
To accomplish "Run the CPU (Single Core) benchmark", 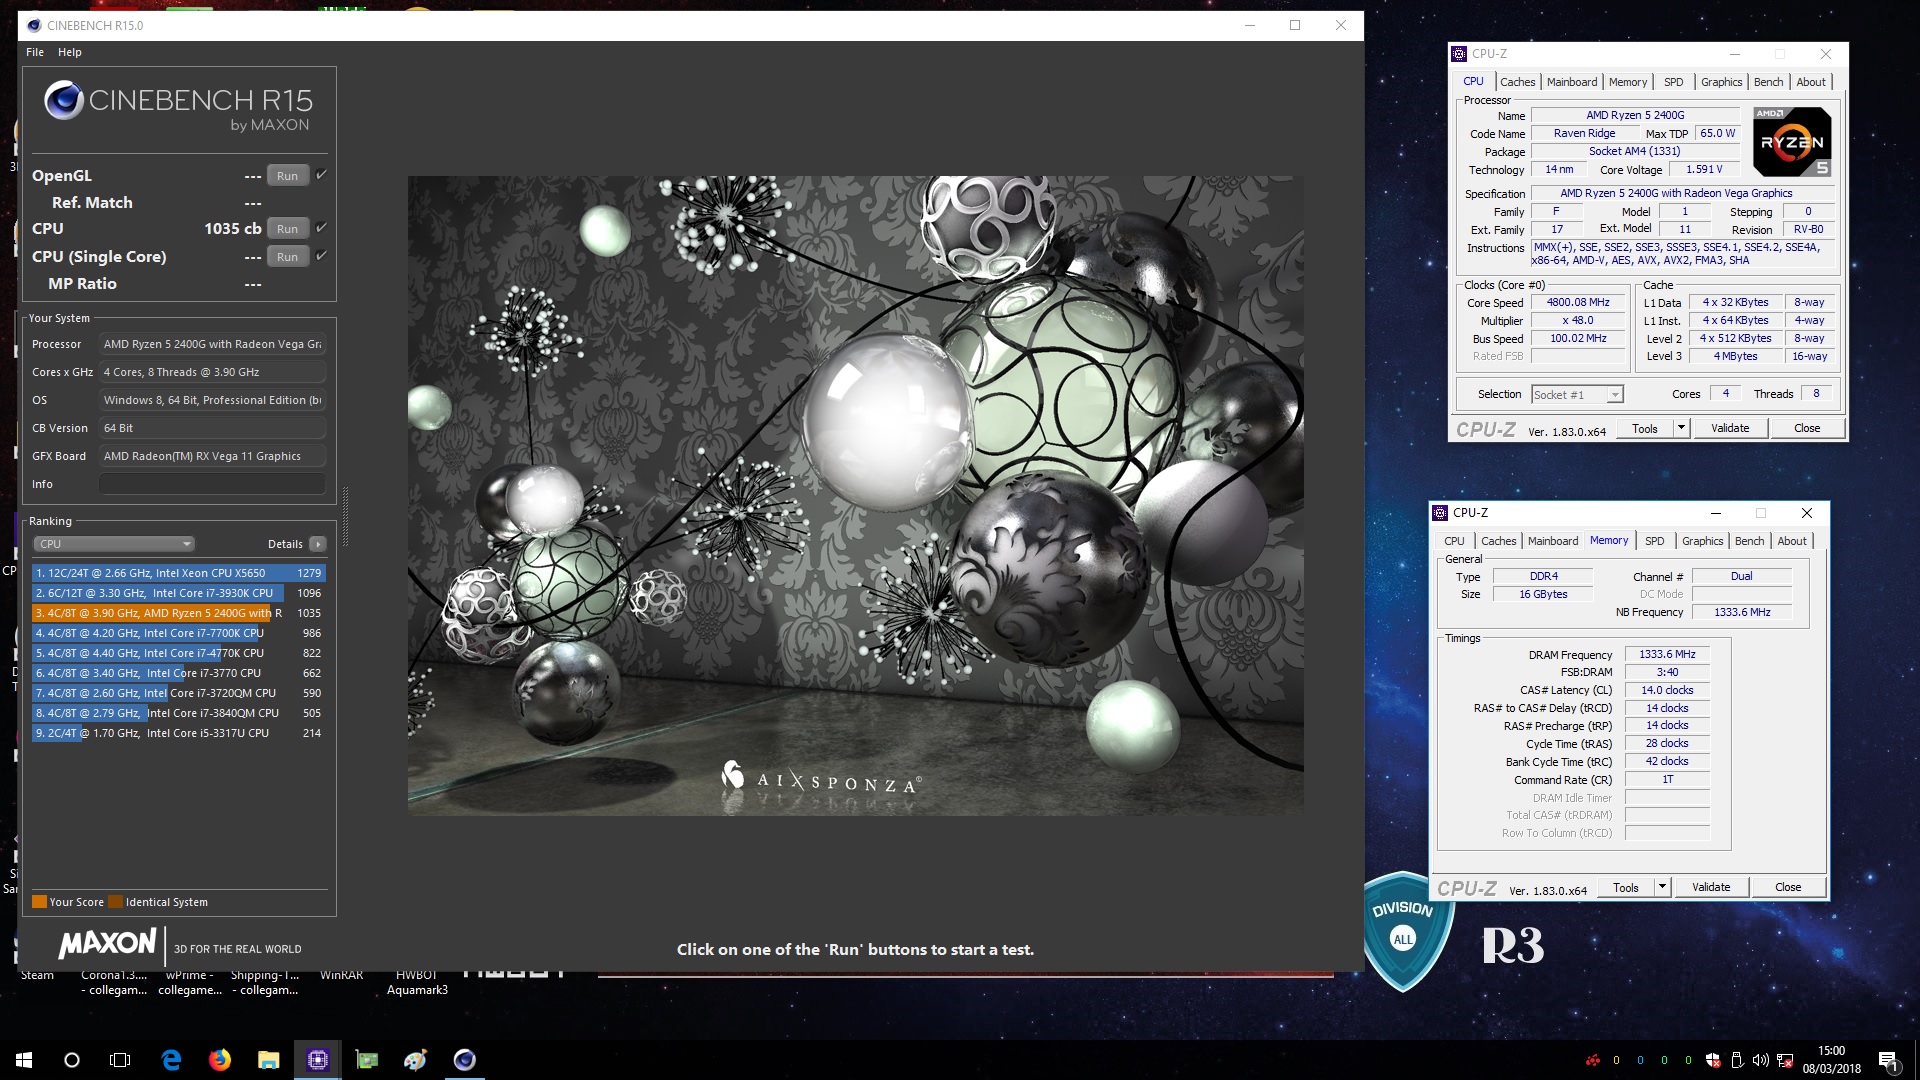I will click(288, 256).
